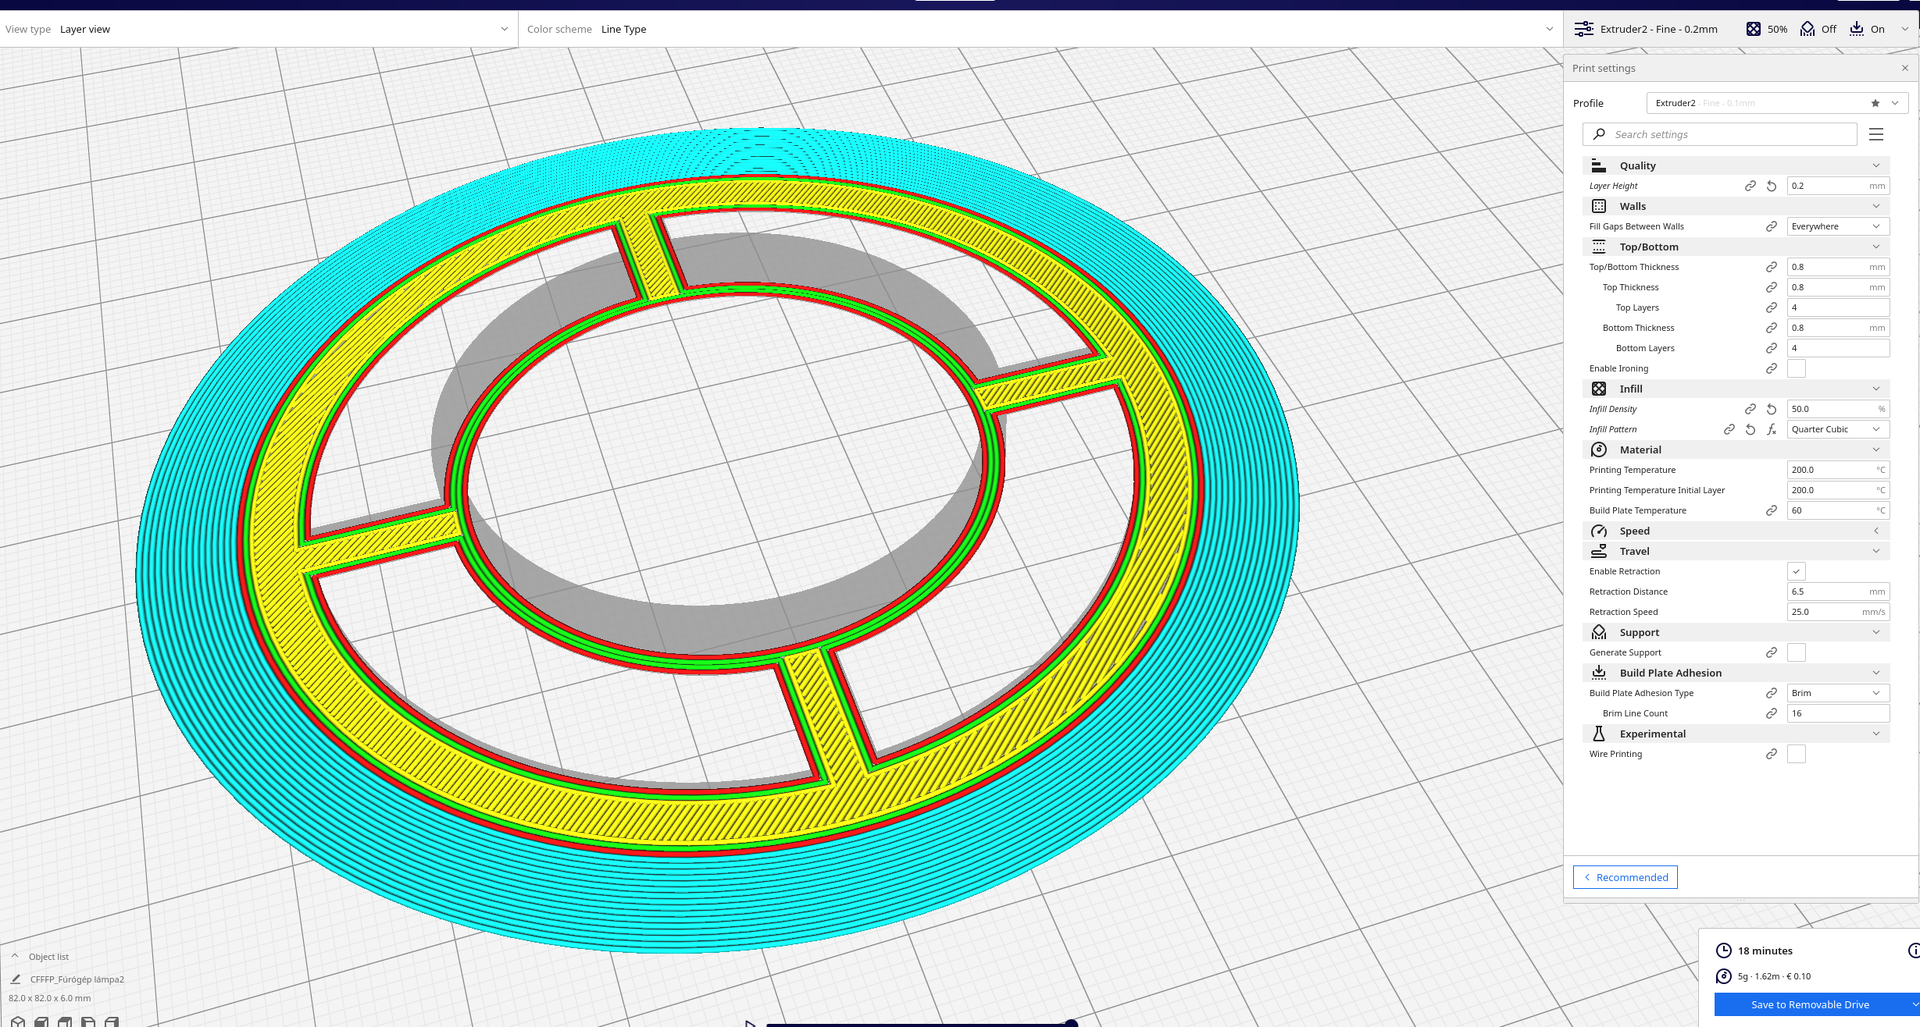Expand the Speed section chevron
This screenshot has height=1027, width=1920.
1876,531
